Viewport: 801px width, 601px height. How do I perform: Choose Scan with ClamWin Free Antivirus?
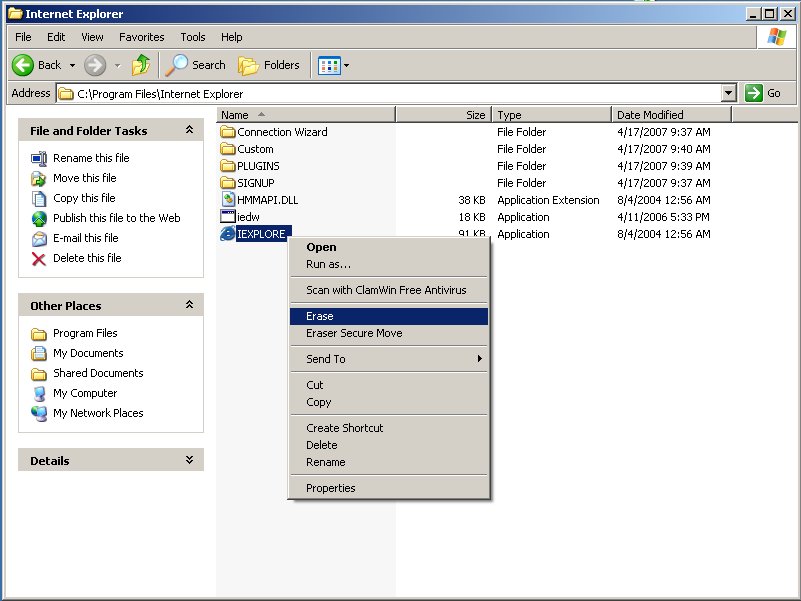389,290
